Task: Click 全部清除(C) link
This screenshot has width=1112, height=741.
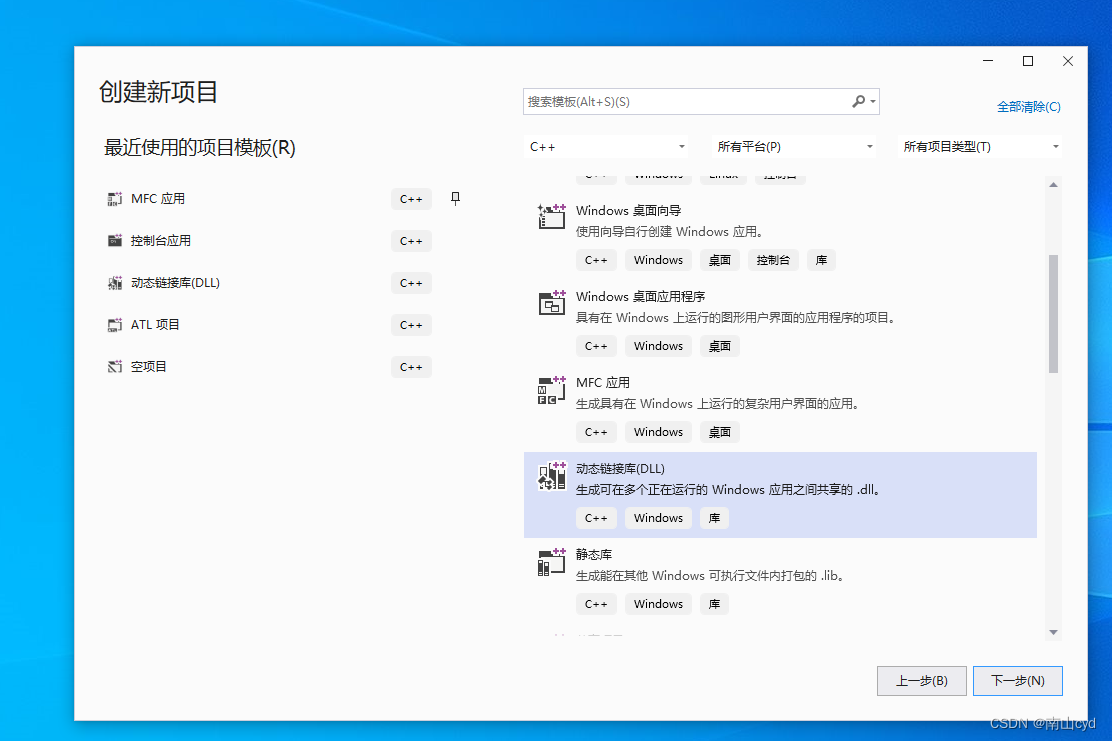Action: 1028,106
